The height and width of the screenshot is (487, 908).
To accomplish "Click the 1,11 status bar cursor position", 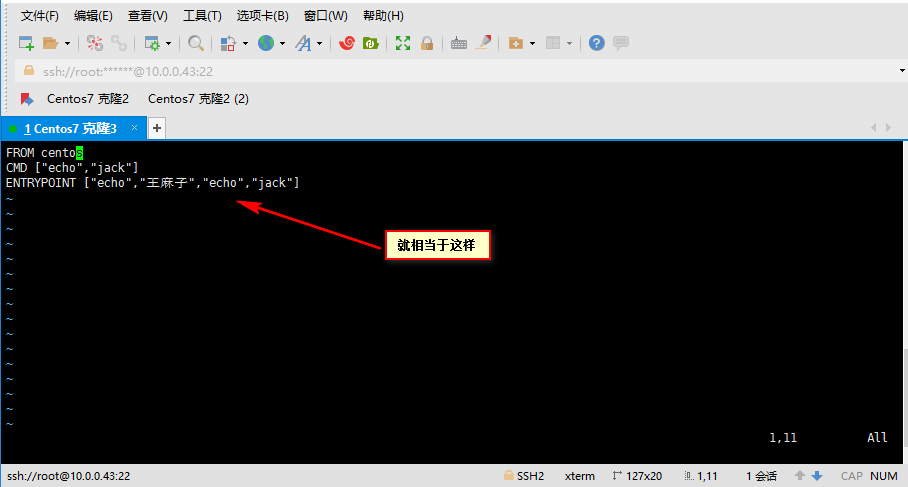I will click(x=701, y=476).
